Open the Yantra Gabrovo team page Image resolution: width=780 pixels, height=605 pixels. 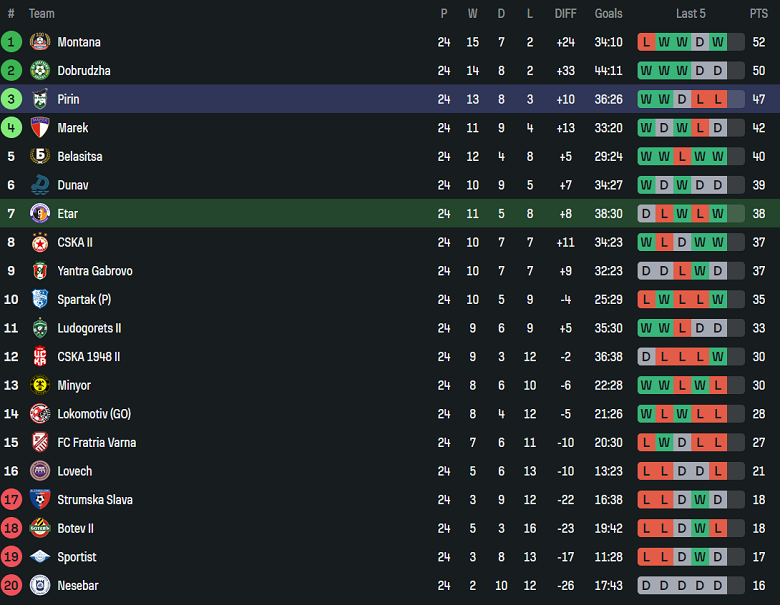tap(95, 271)
